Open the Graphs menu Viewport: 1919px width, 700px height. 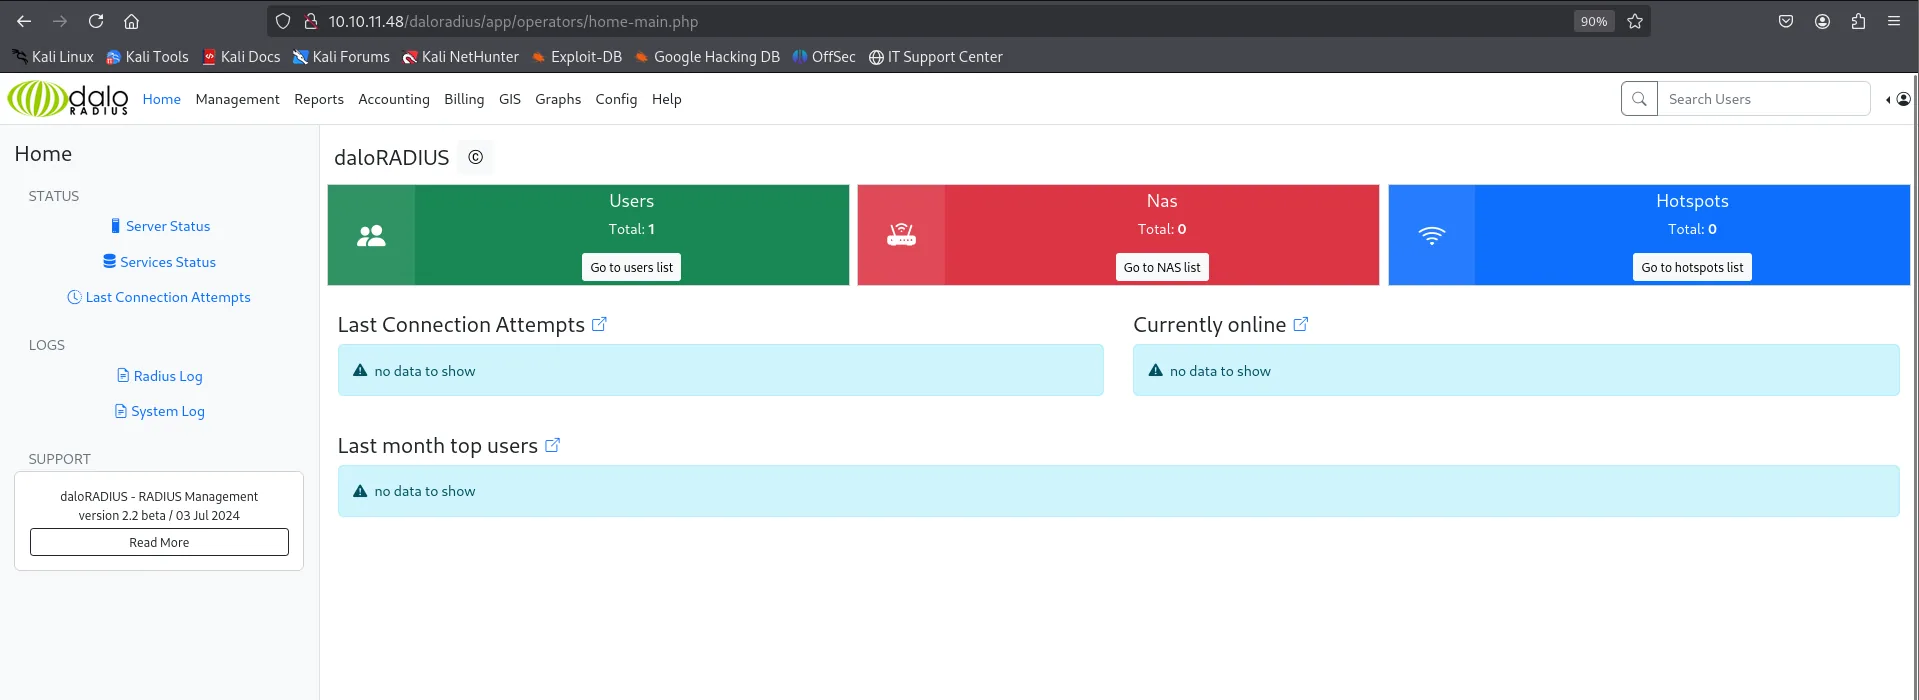[x=558, y=99]
